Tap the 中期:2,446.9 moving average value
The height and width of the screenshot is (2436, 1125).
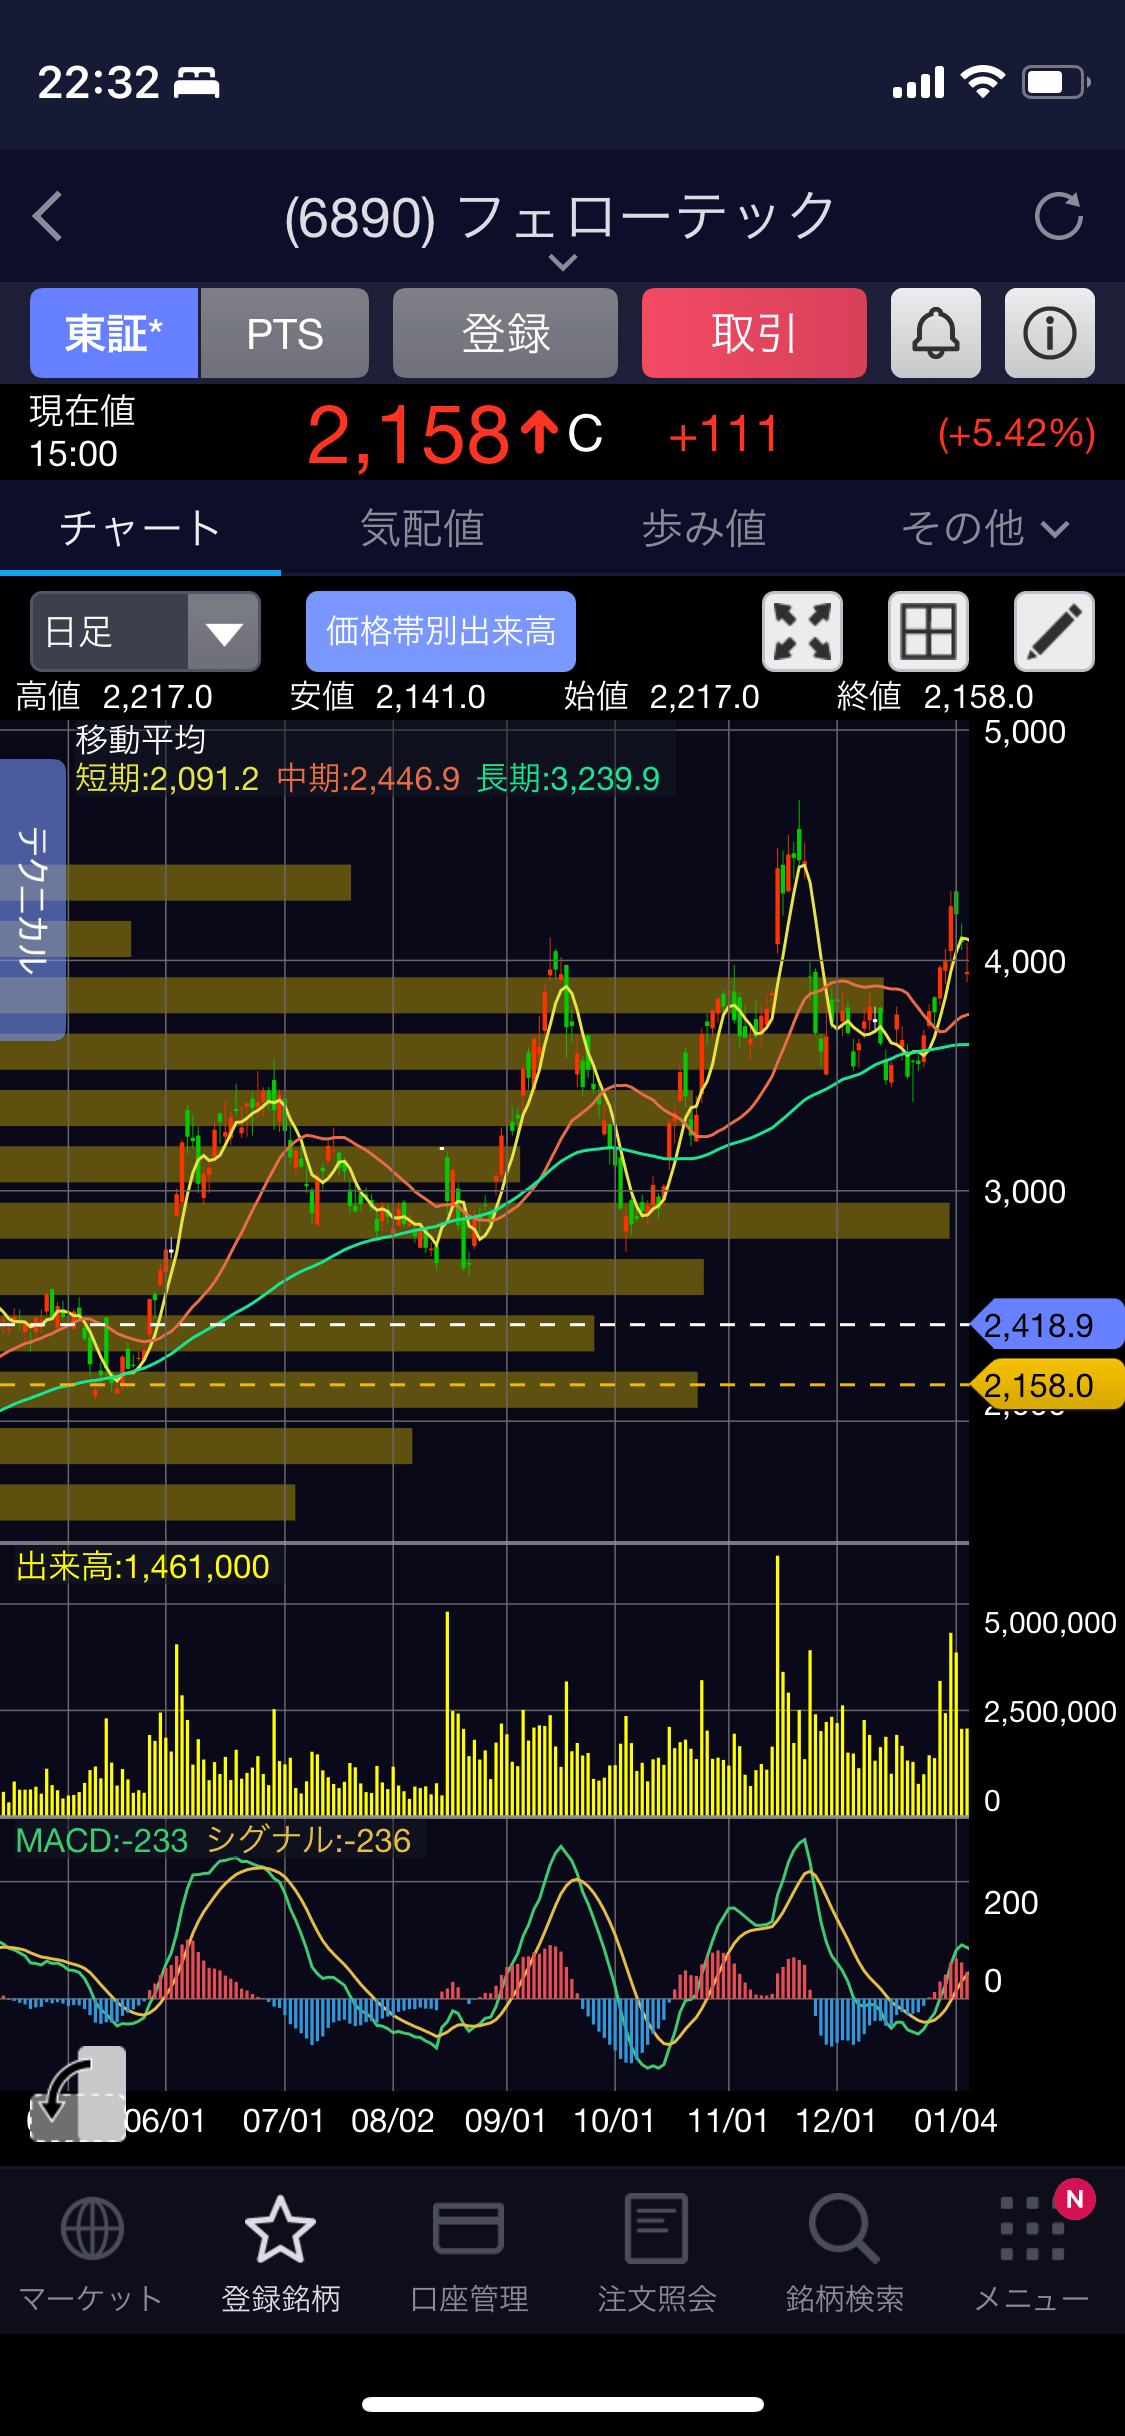pos(368,778)
